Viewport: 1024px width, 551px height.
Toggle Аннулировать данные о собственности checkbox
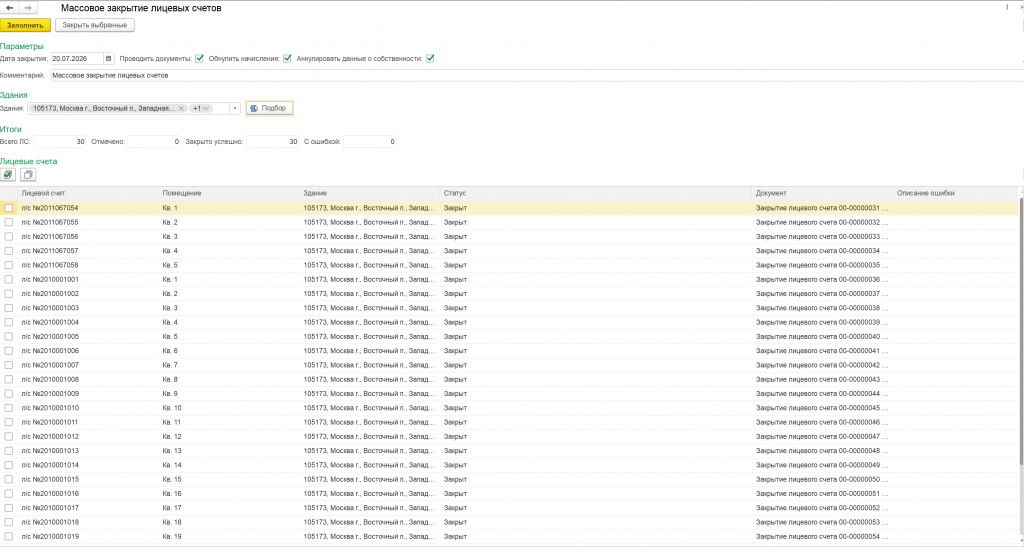click(430, 59)
